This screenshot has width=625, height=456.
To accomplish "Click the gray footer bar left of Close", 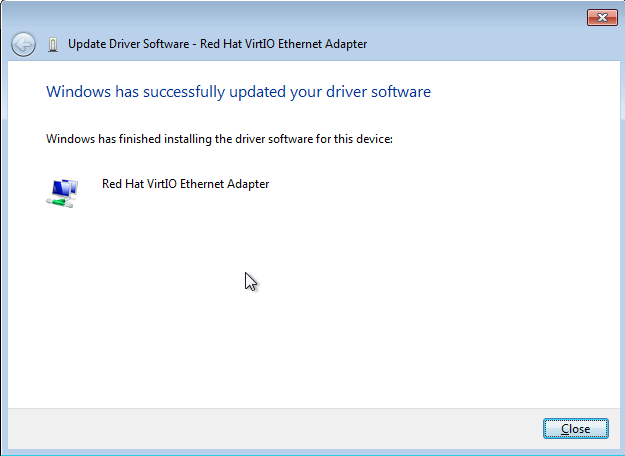I will pyautogui.click(x=270, y=428).
